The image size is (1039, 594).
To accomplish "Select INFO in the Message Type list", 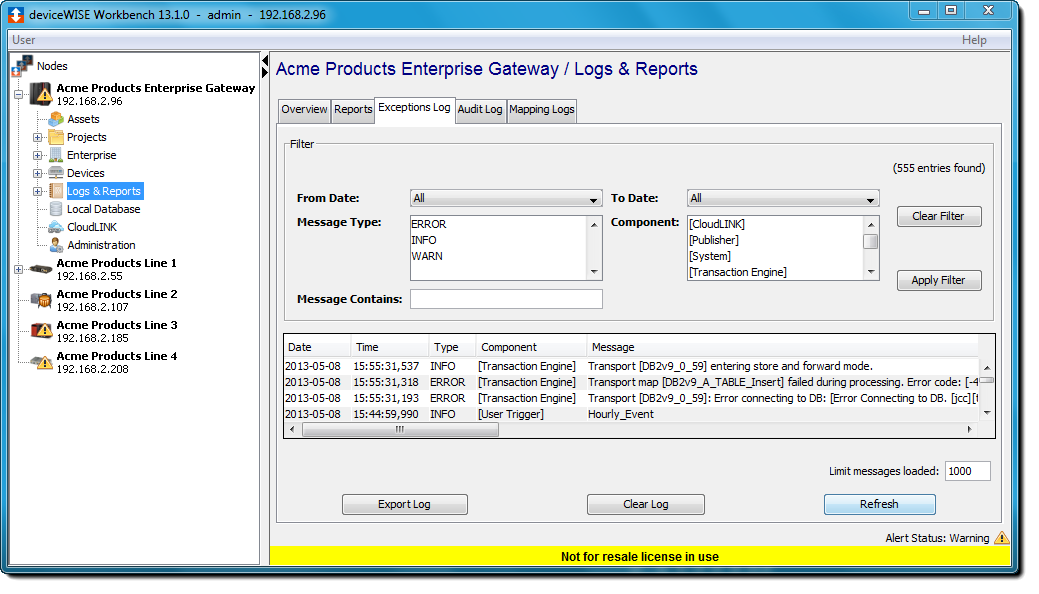I will (498, 240).
